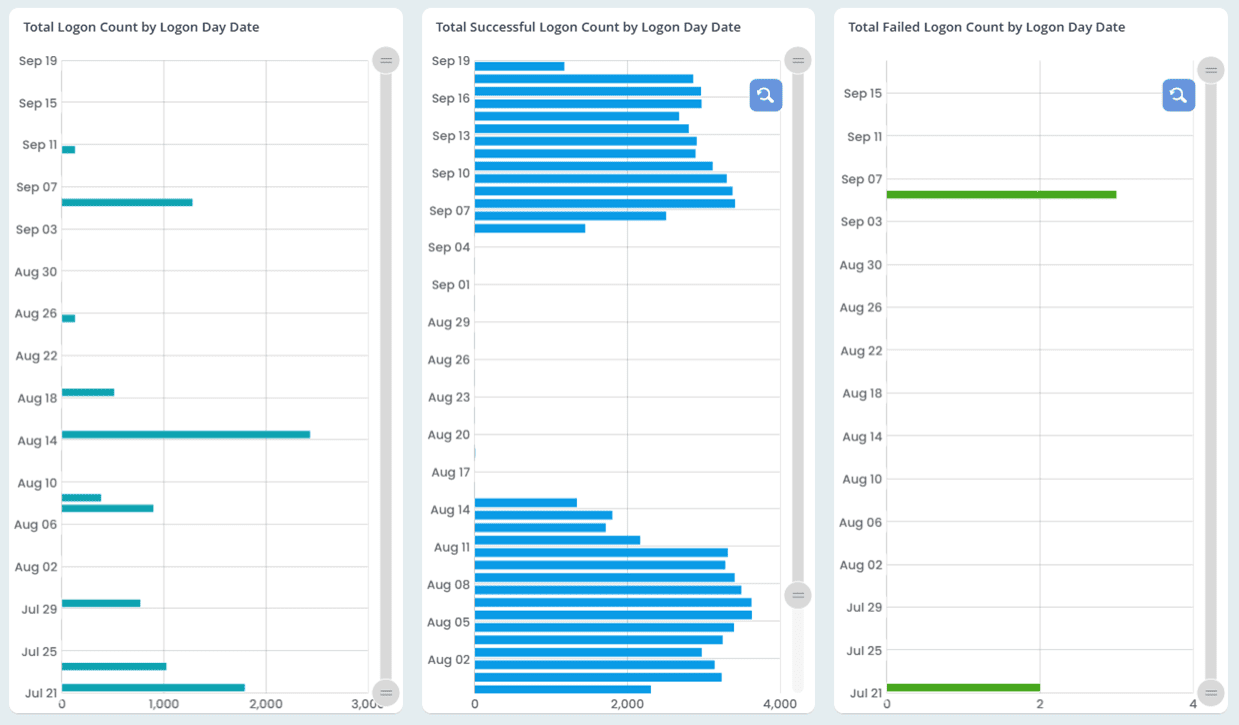1239x725 pixels.
Task: Click 'Total Successful Logon Count' chart title
Action: [x=588, y=27]
